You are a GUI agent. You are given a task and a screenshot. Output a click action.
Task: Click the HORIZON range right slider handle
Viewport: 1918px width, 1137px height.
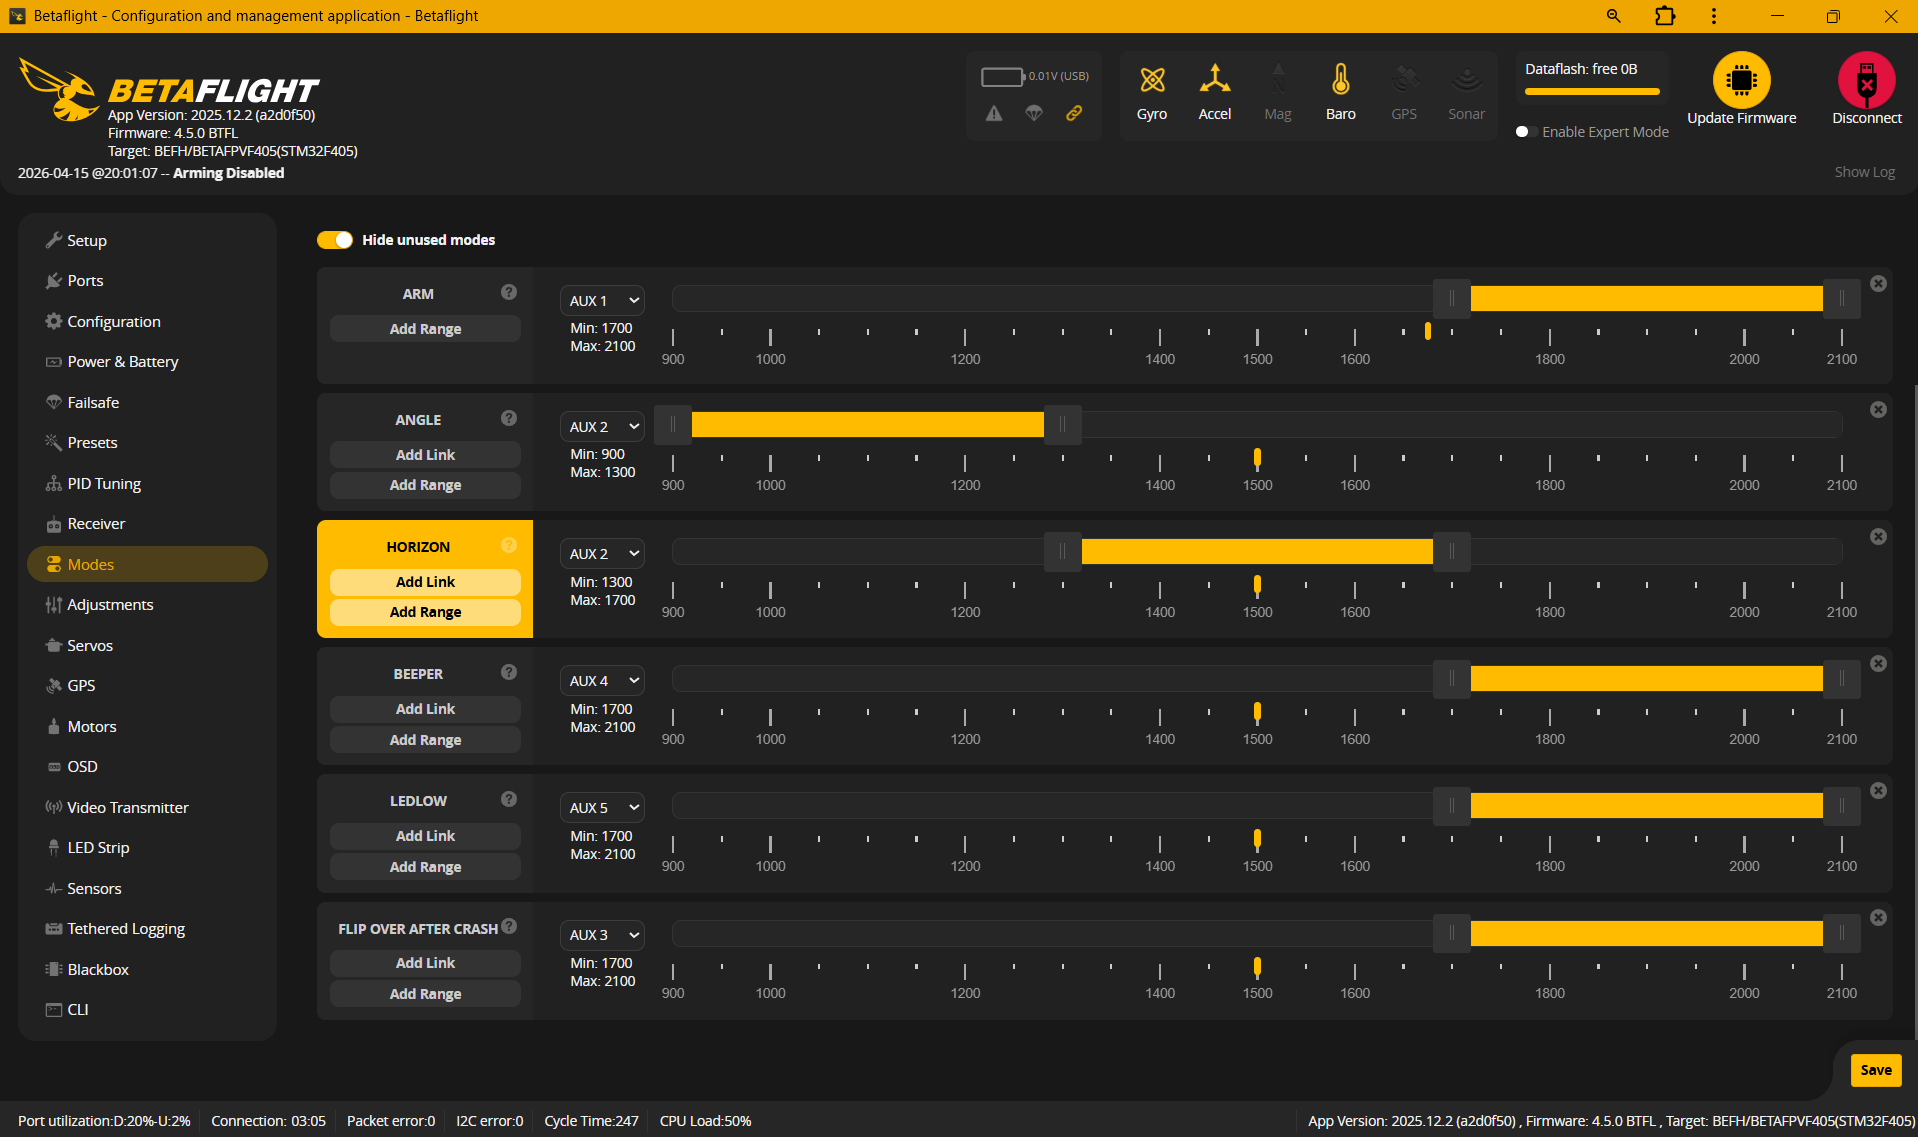pyautogui.click(x=1451, y=551)
